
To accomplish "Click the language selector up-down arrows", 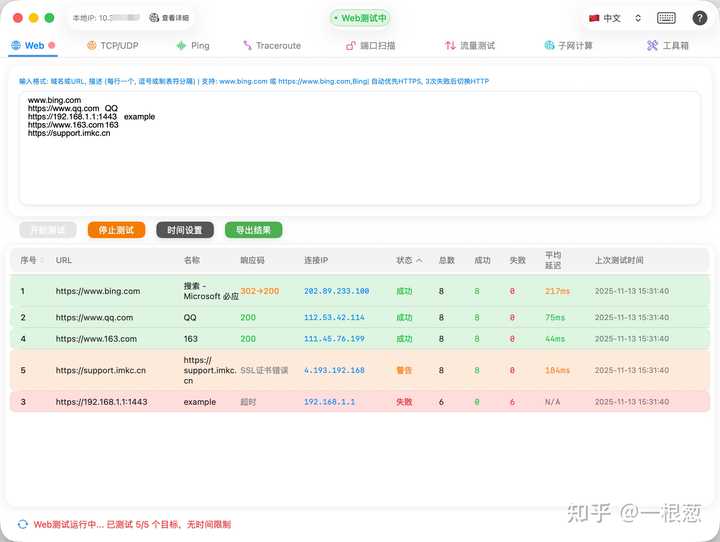I will [x=638, y=18].
